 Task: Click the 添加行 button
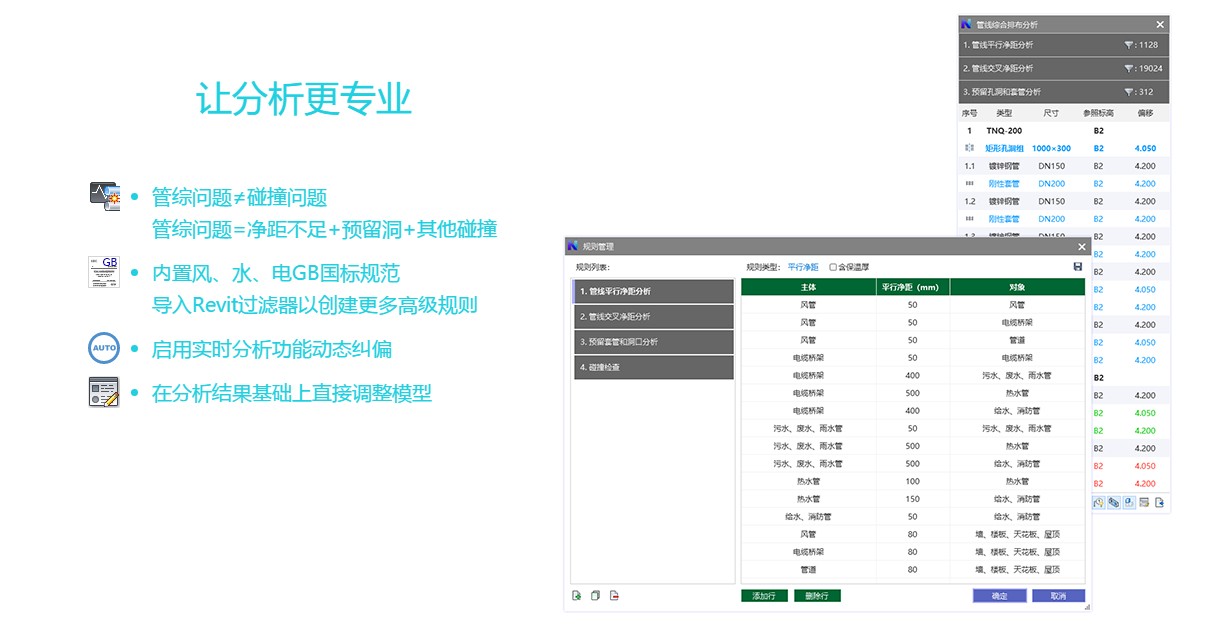pos(765,596)
